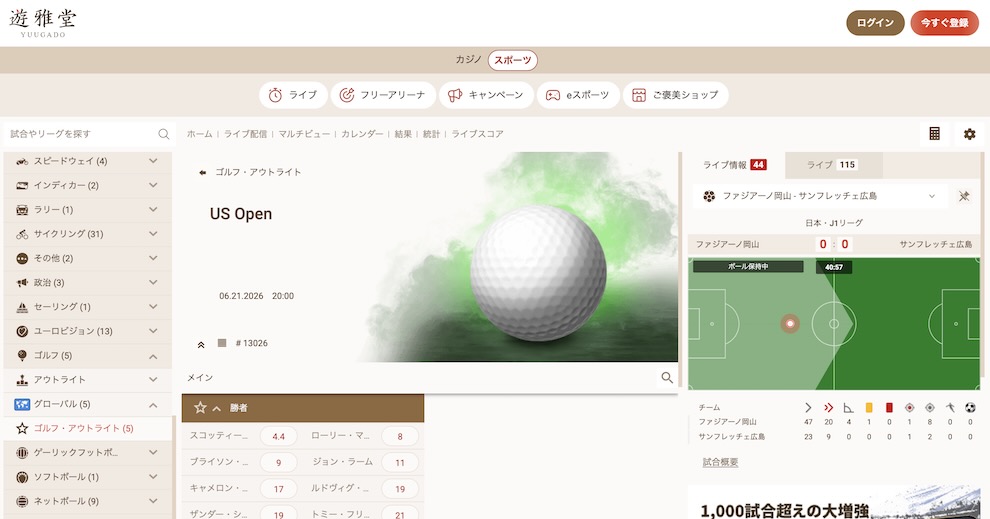The image size is (990, 519).
Task: Select odds 4.4 for スコッティー
Action: tap(278, 436)
